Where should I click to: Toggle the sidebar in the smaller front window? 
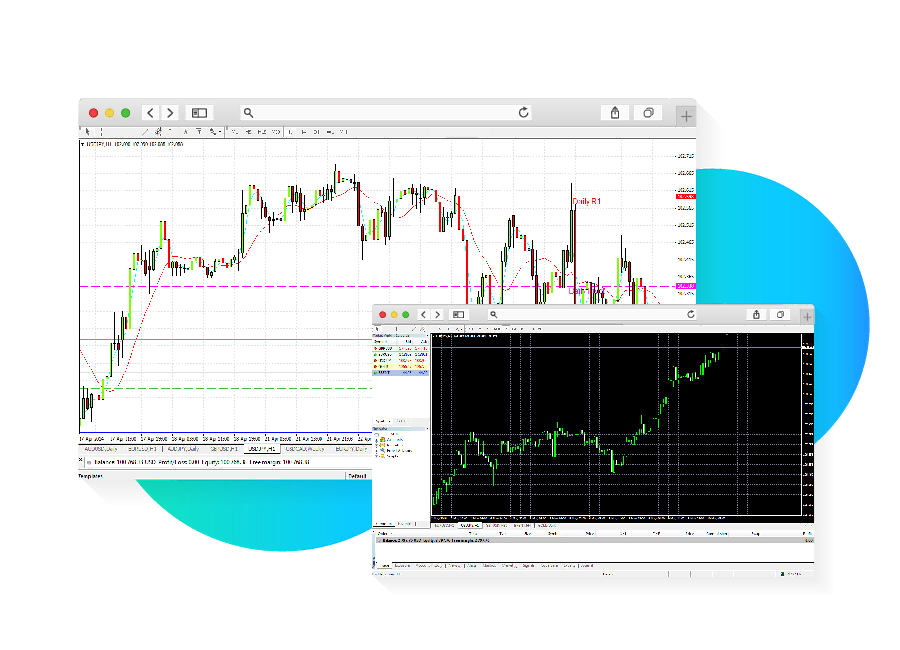[x=458, y=314]
